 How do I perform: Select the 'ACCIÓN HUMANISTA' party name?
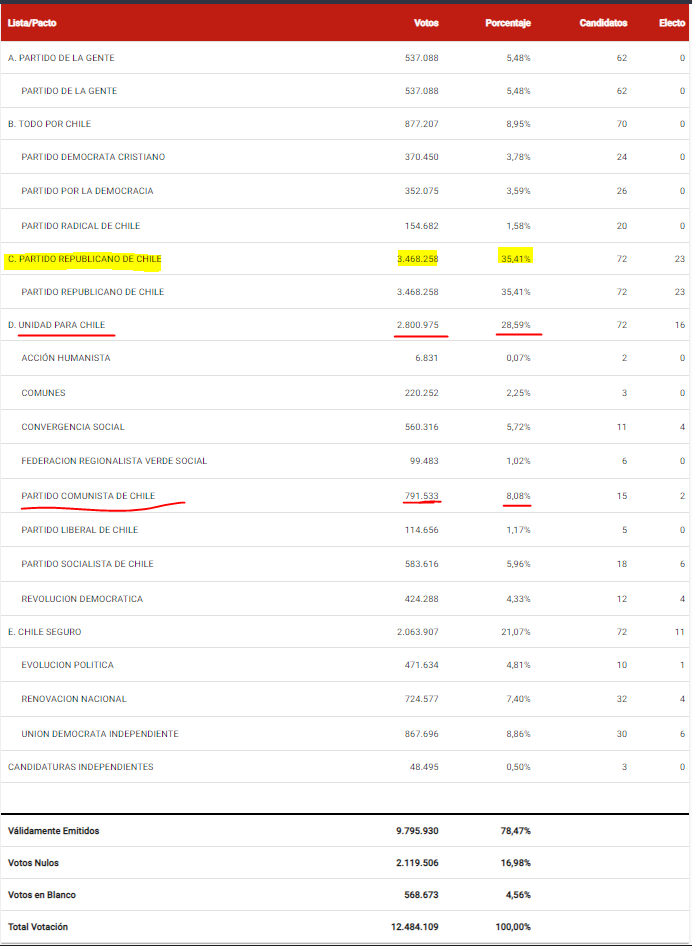click(66, 358)
